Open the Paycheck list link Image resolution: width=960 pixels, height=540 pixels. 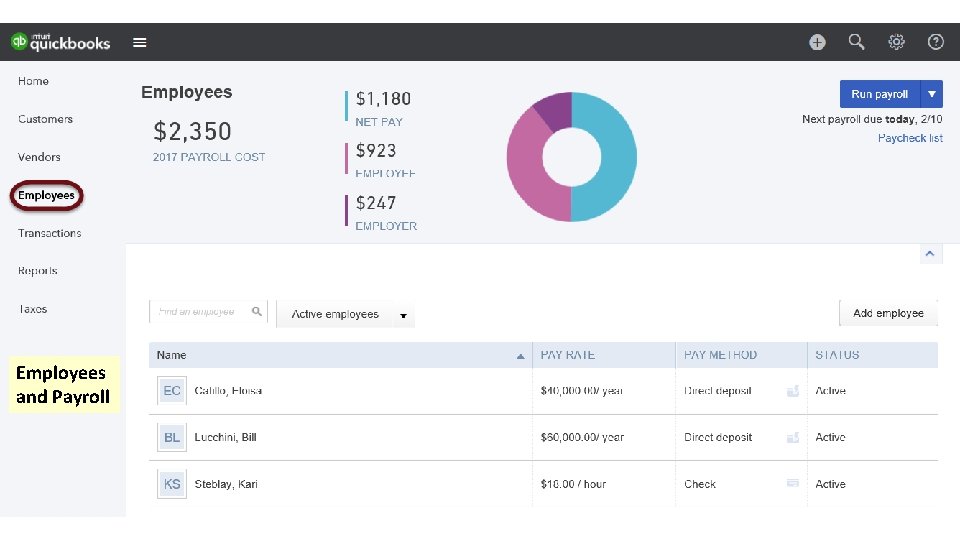[910, 138]
